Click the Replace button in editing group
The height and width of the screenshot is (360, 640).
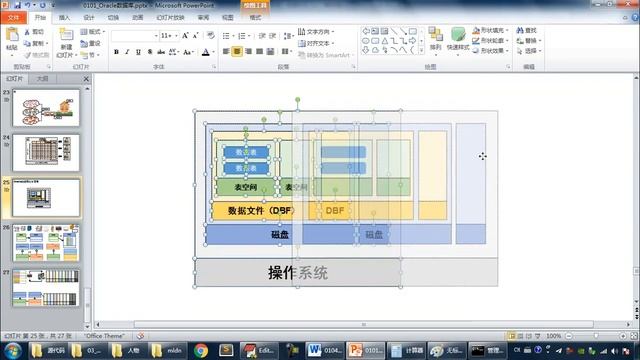[529, 40]
